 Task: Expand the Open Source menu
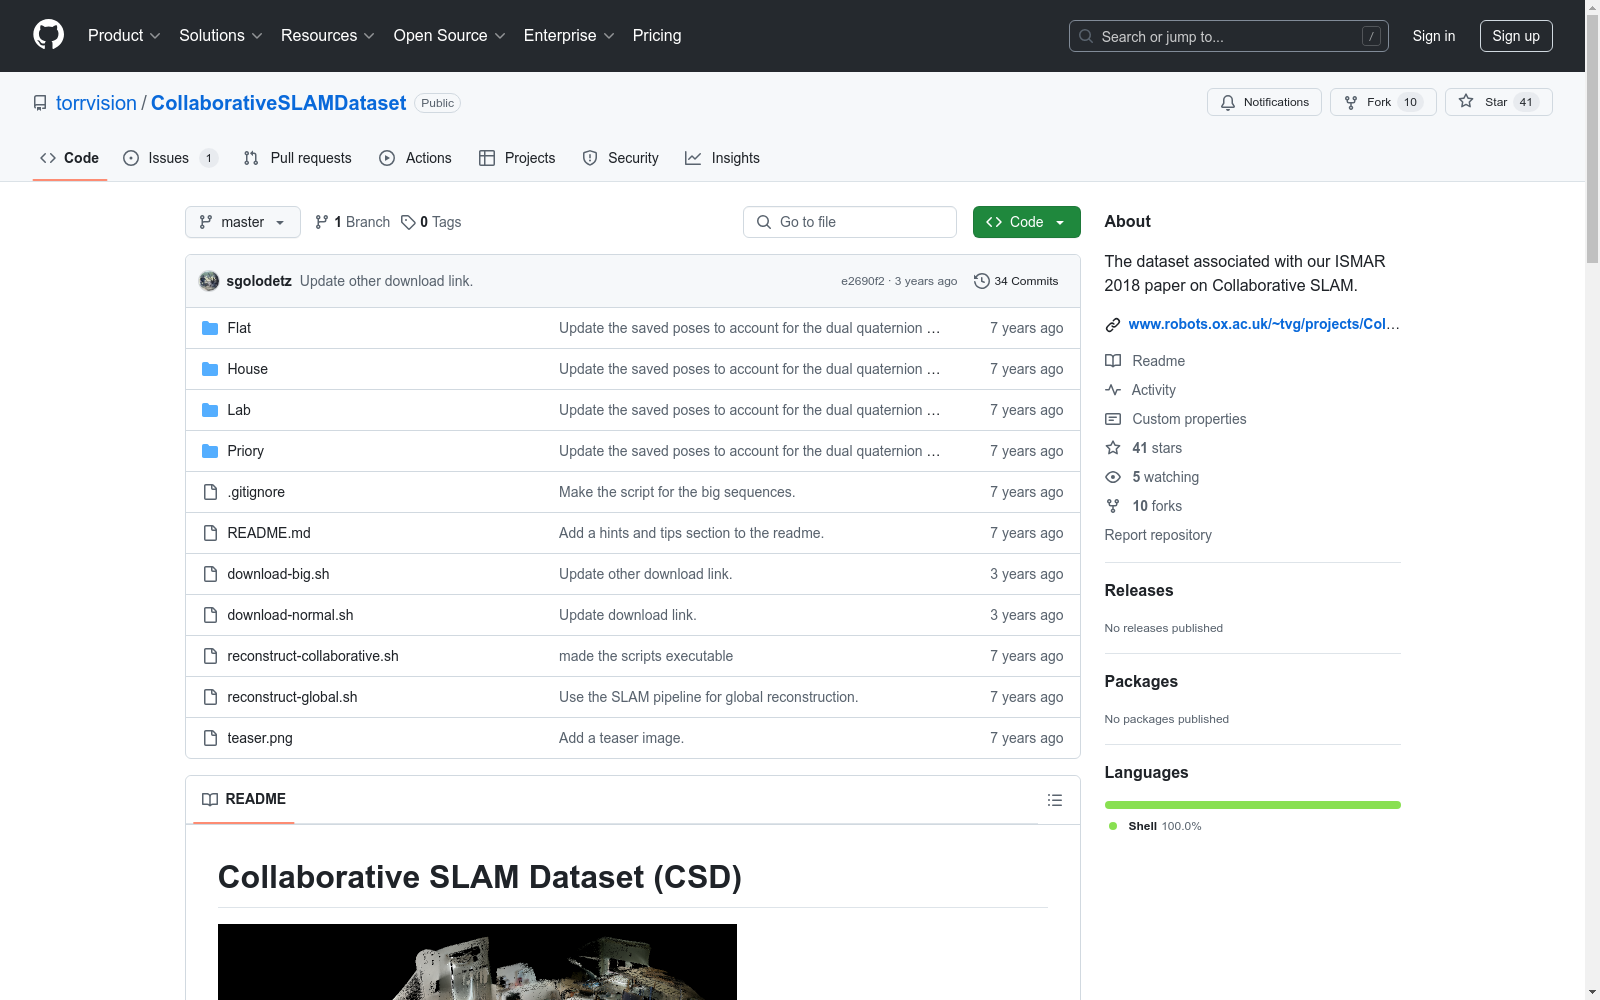[450, 35]
